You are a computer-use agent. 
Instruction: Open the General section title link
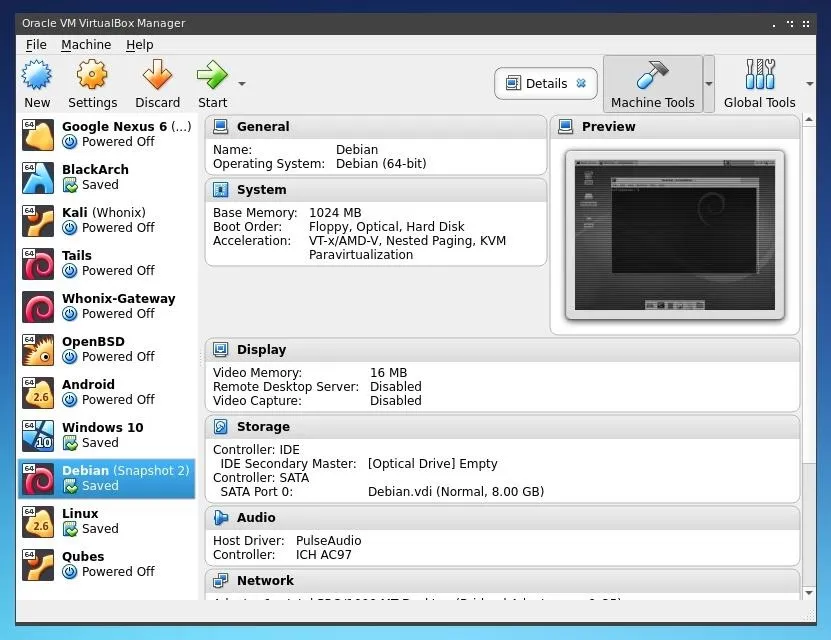tap(263, 127)
